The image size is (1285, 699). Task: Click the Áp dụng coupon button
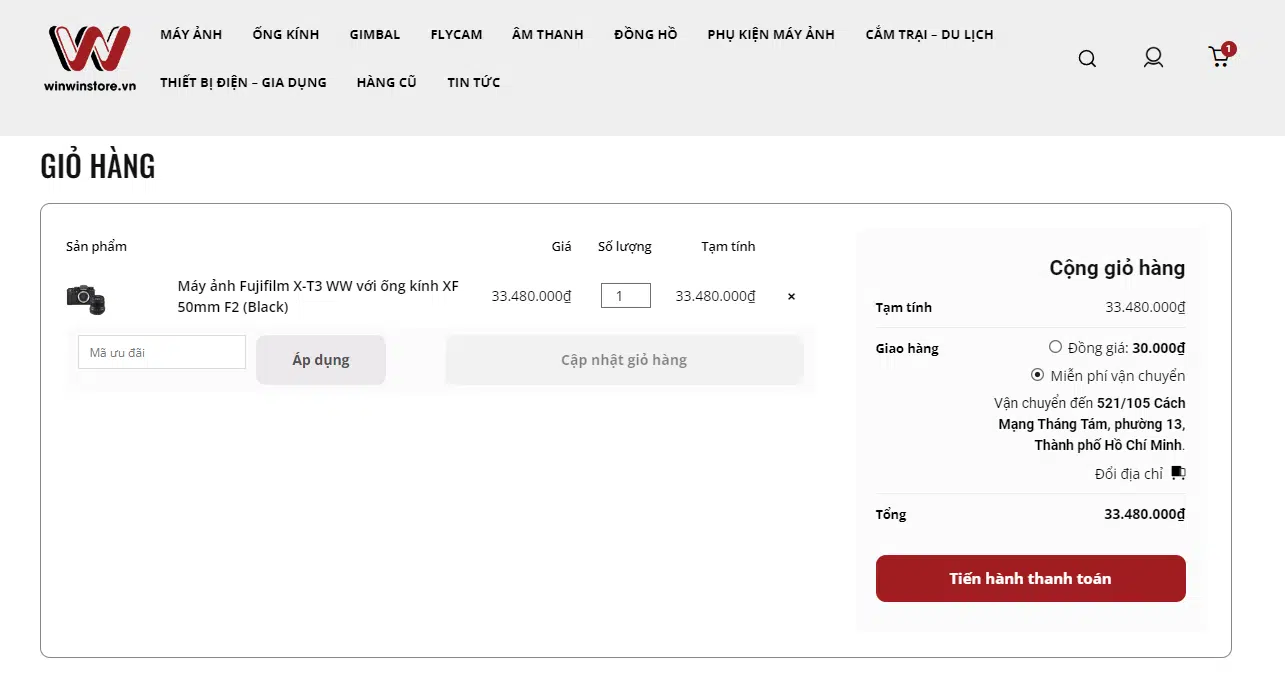[321, 360]
